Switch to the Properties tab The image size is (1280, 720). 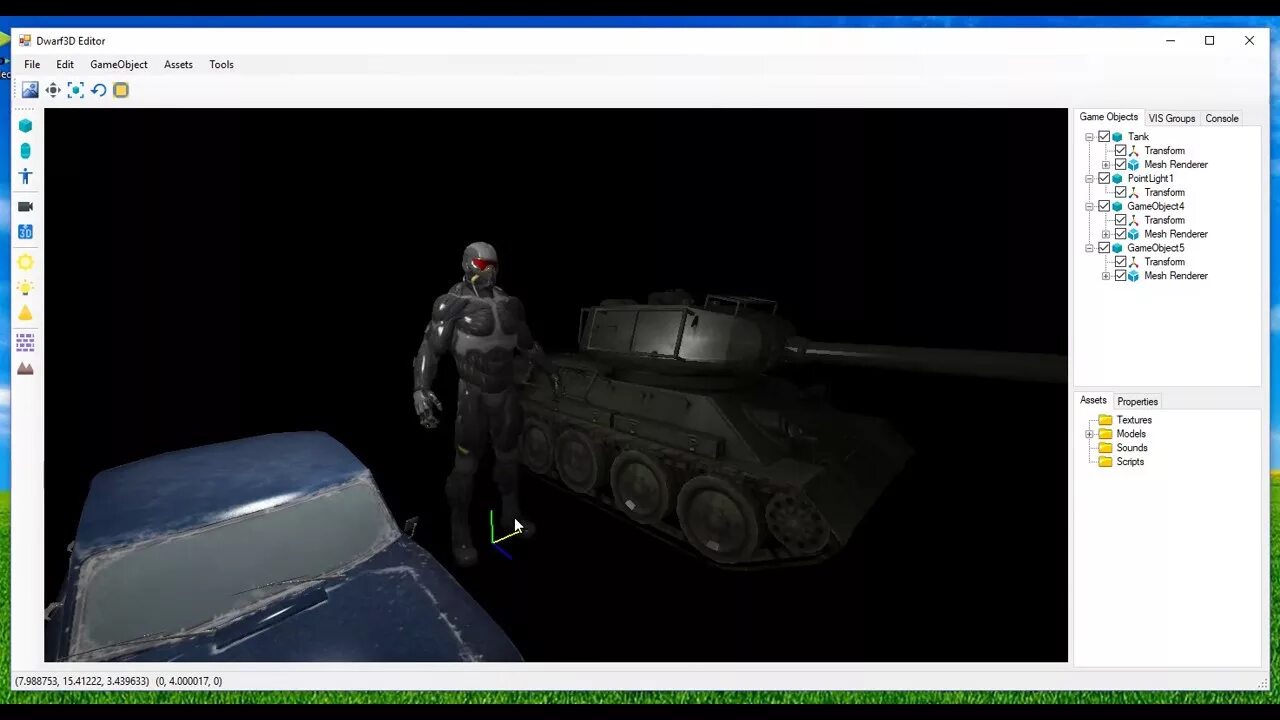coord(1137,402)
